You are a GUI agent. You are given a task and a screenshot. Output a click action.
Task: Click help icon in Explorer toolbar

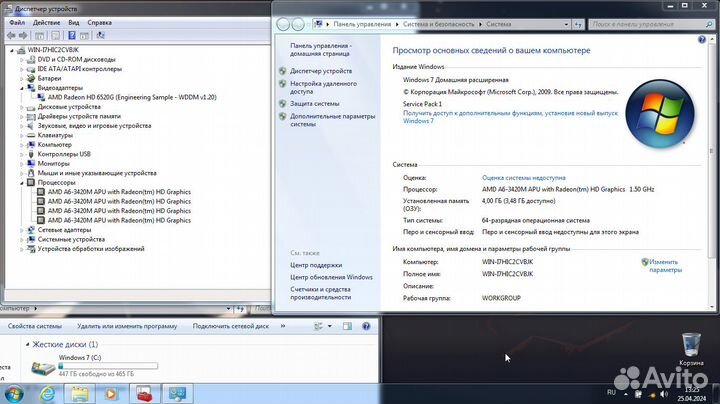click(x=366, y=326)
